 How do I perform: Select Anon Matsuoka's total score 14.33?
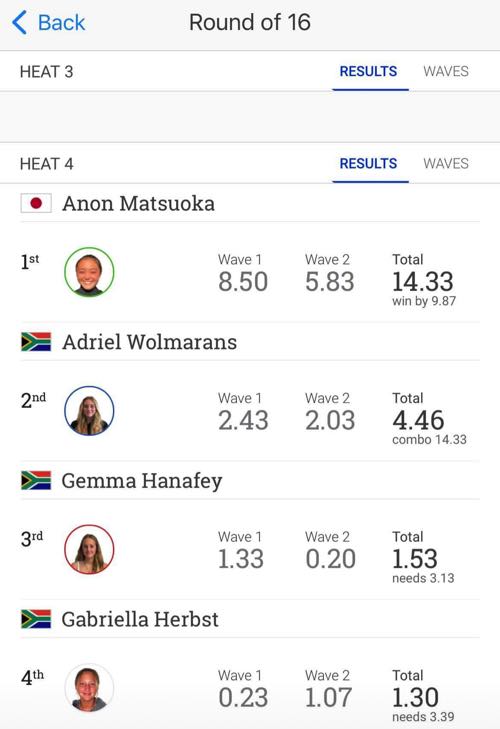click(422, 282)
